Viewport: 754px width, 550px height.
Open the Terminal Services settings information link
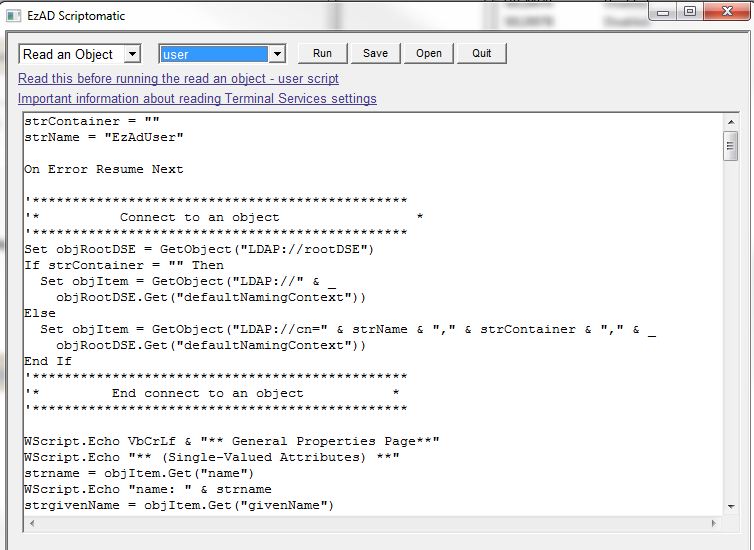197,99
